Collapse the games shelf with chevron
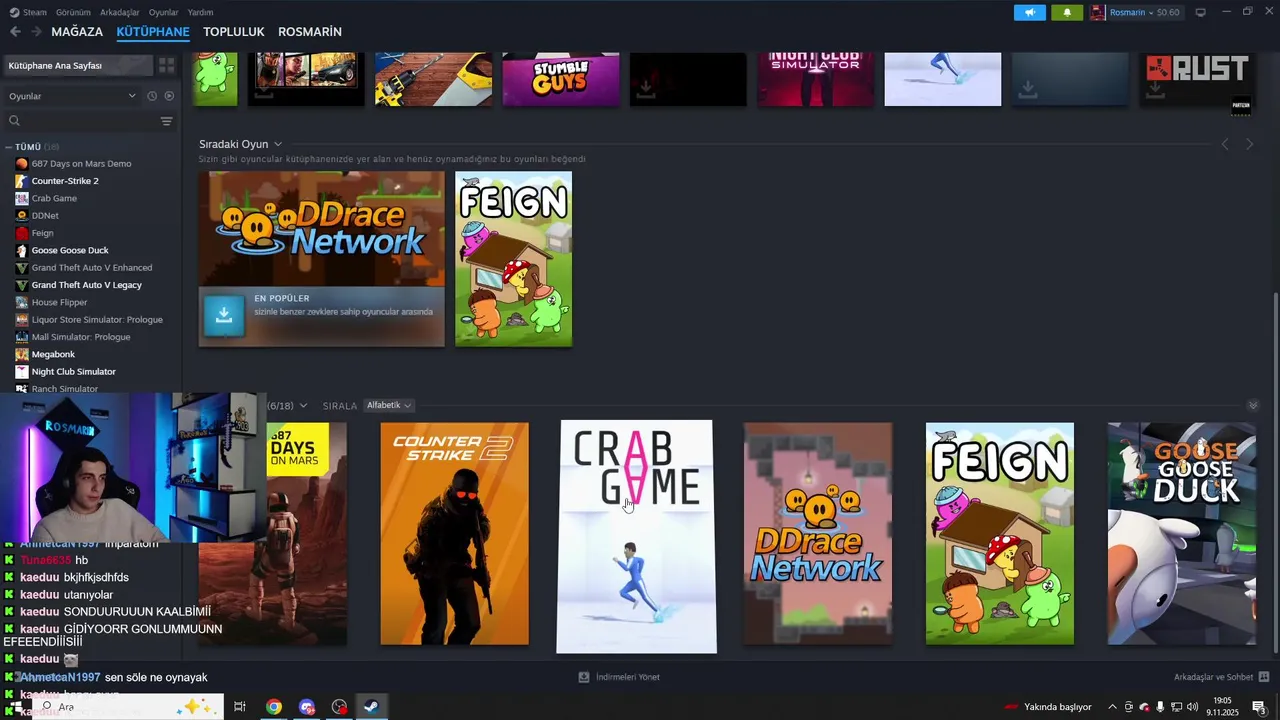 click(1253, 405)
